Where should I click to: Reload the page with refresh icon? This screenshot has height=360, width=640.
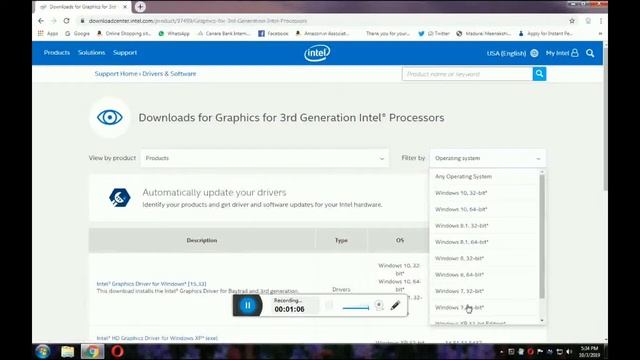point(67,21)
